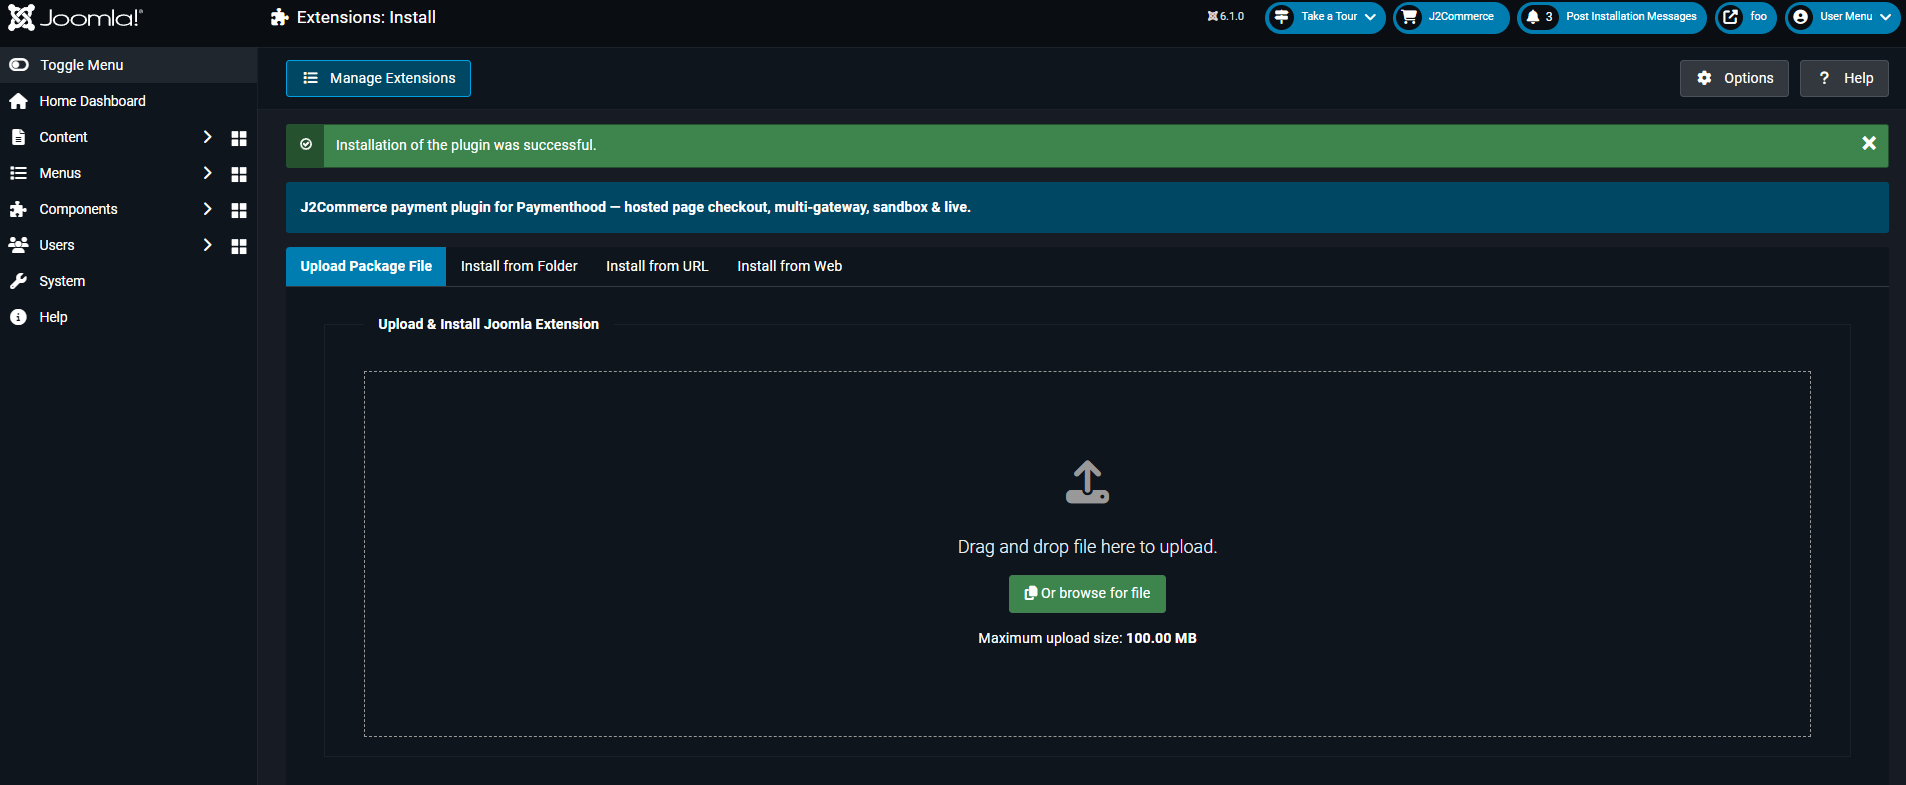Viewport: 1906px width, 785px height.
Task: Click the Take a Tour signpost icon
Action: coord(1281,17)
